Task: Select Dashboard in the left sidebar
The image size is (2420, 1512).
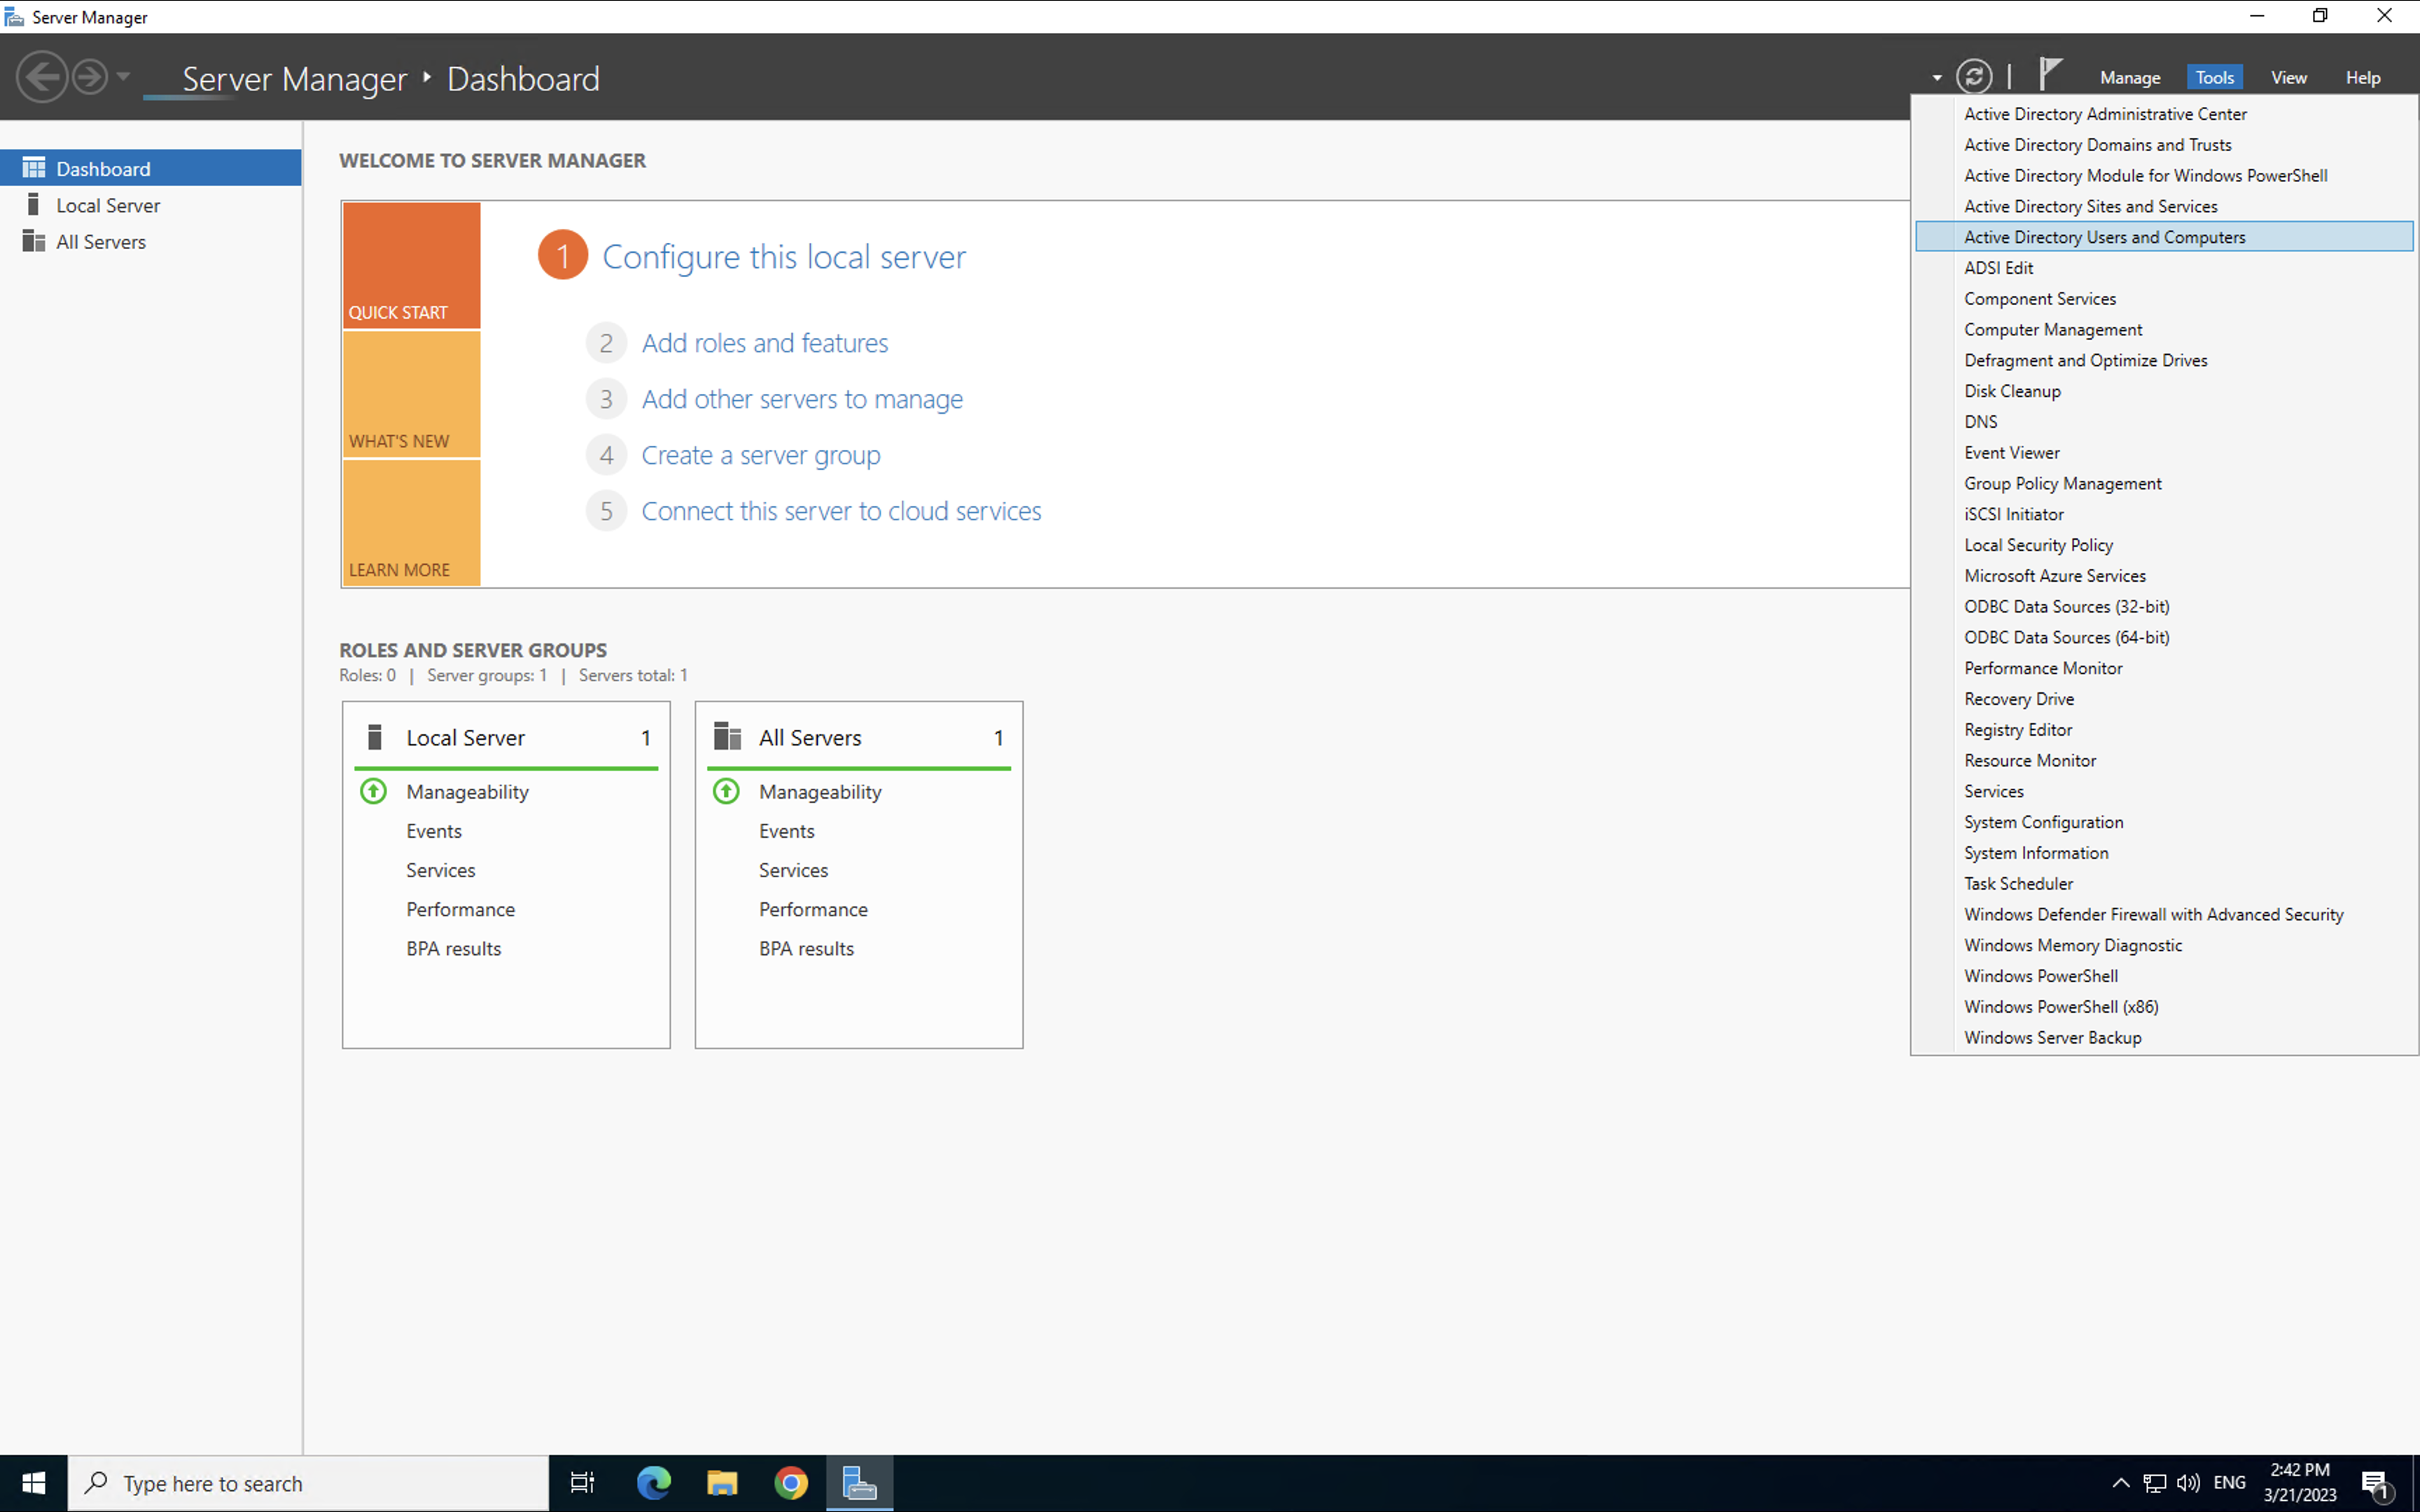Action: 151,168
